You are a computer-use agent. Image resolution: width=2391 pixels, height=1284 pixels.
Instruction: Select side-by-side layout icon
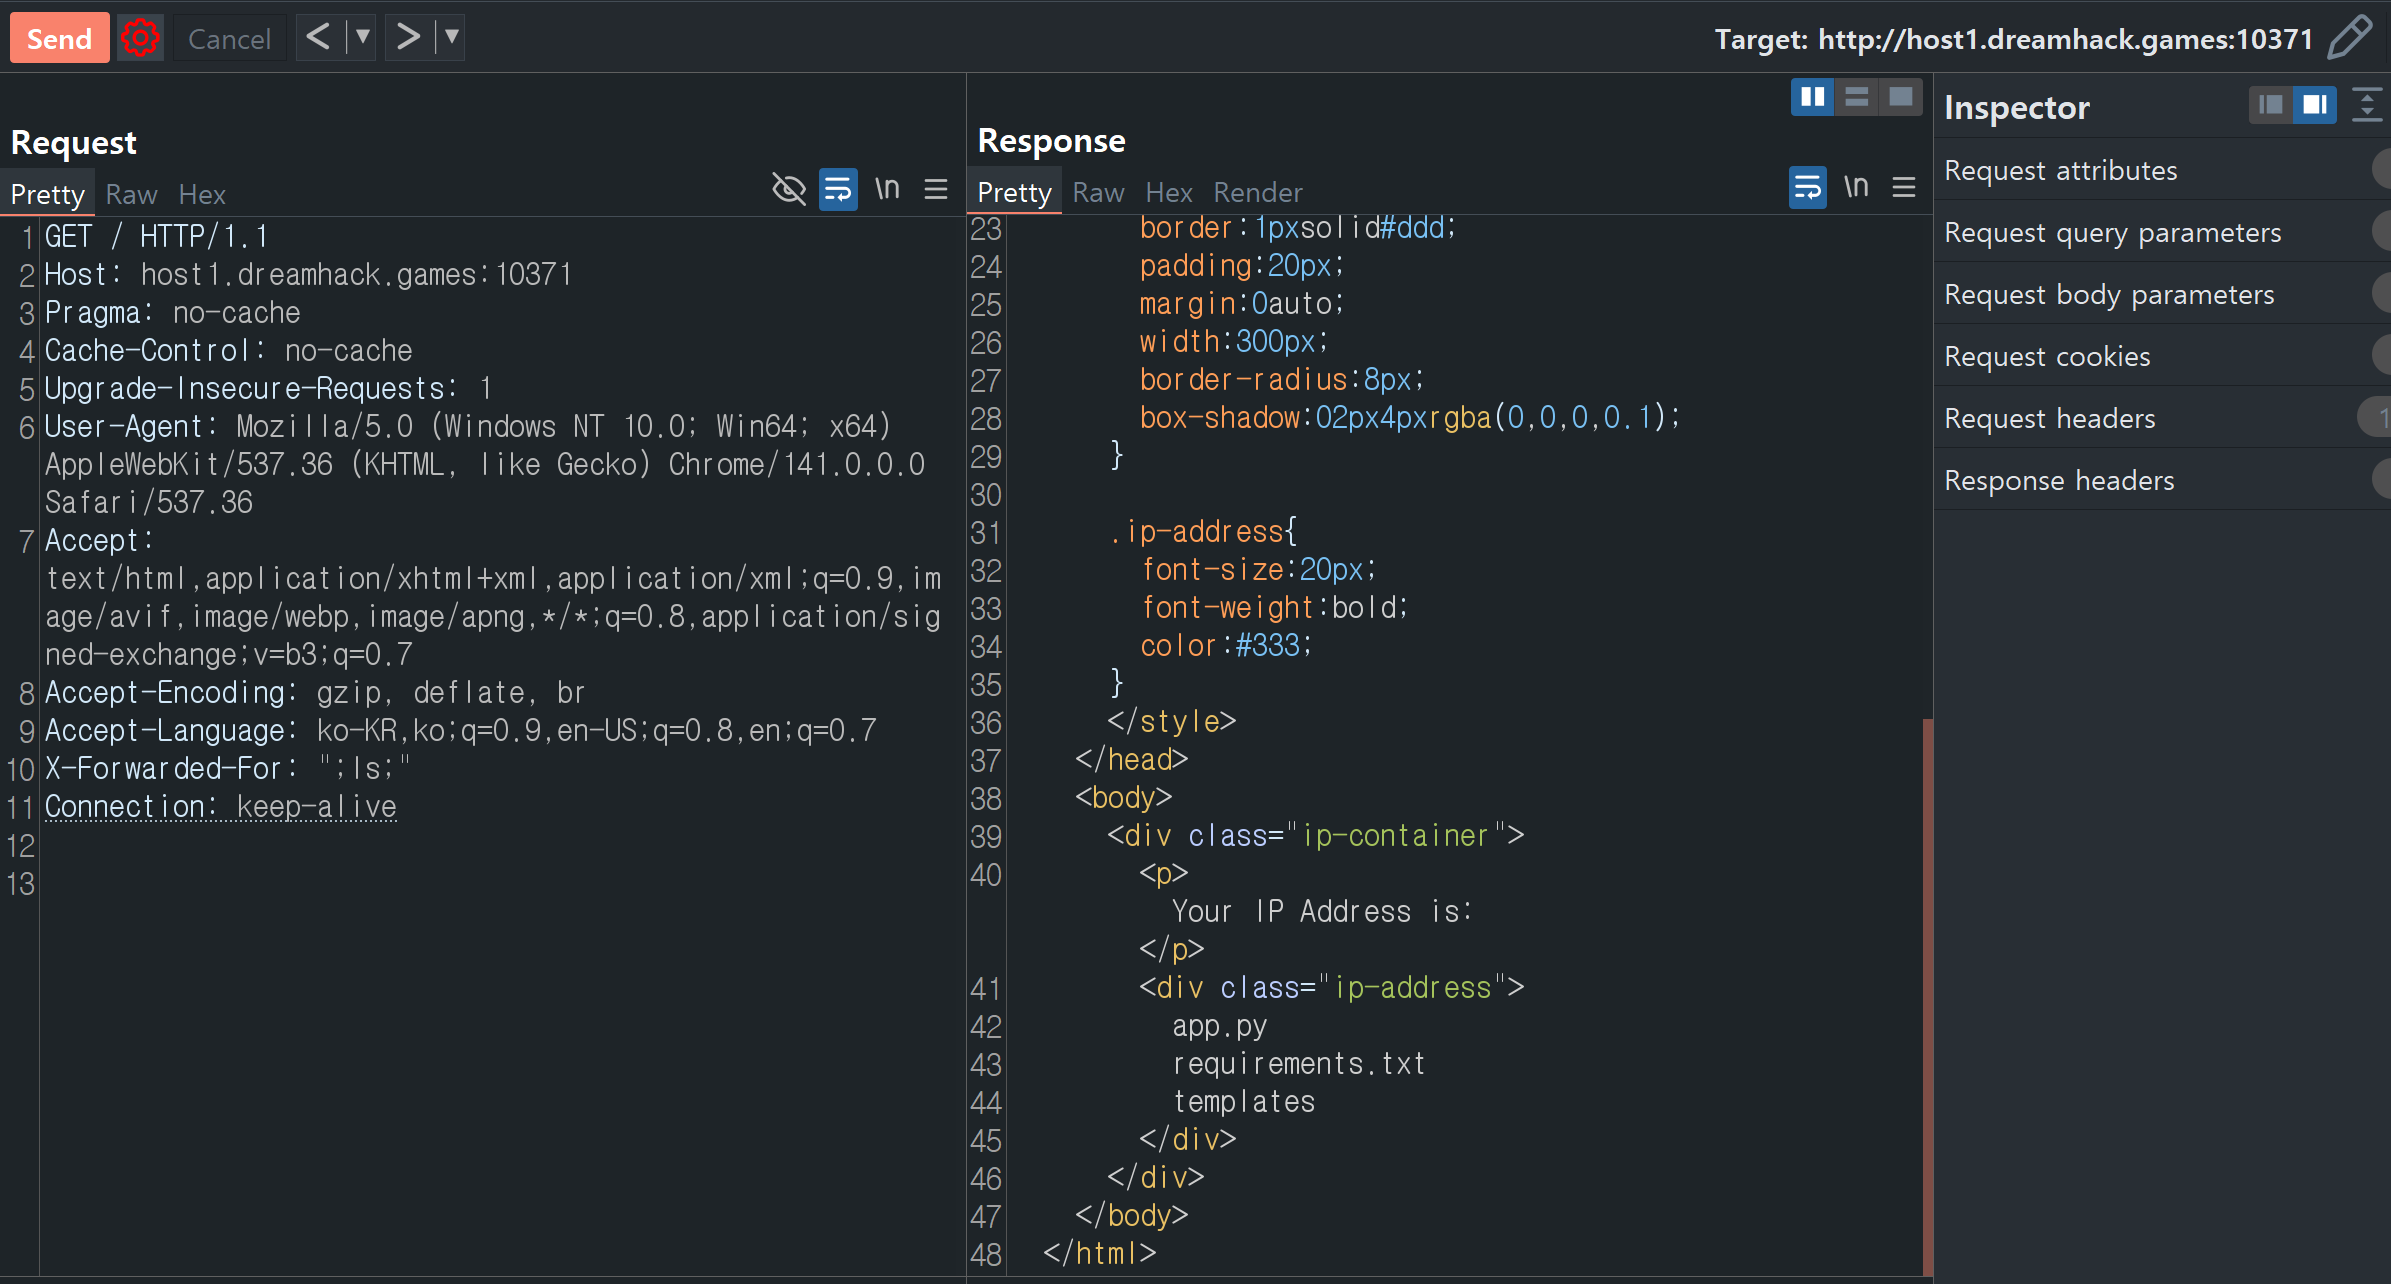click(1812, 97)
